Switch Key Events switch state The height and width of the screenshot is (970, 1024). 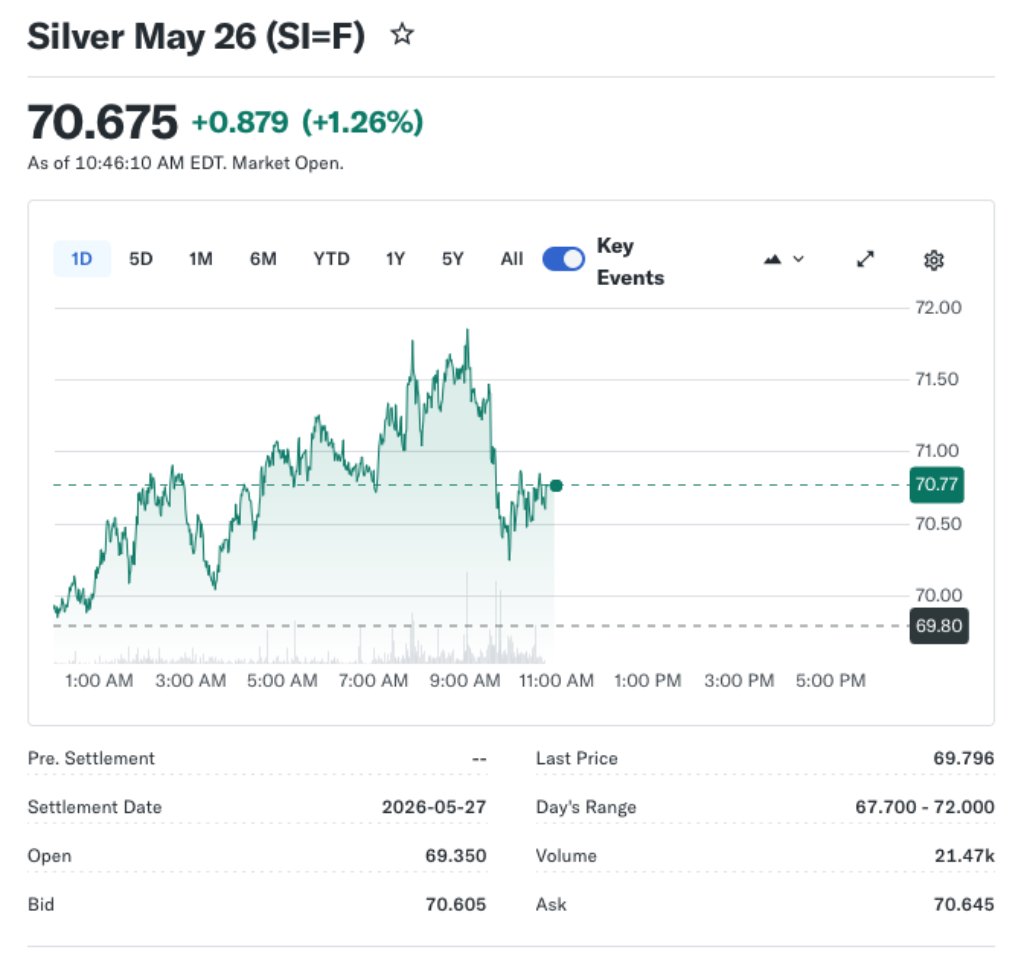563,258
